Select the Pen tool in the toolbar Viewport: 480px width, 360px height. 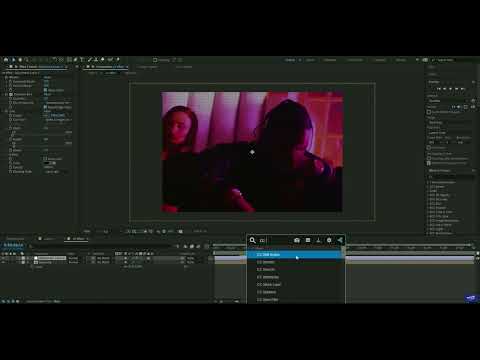[x=76, y=60]
